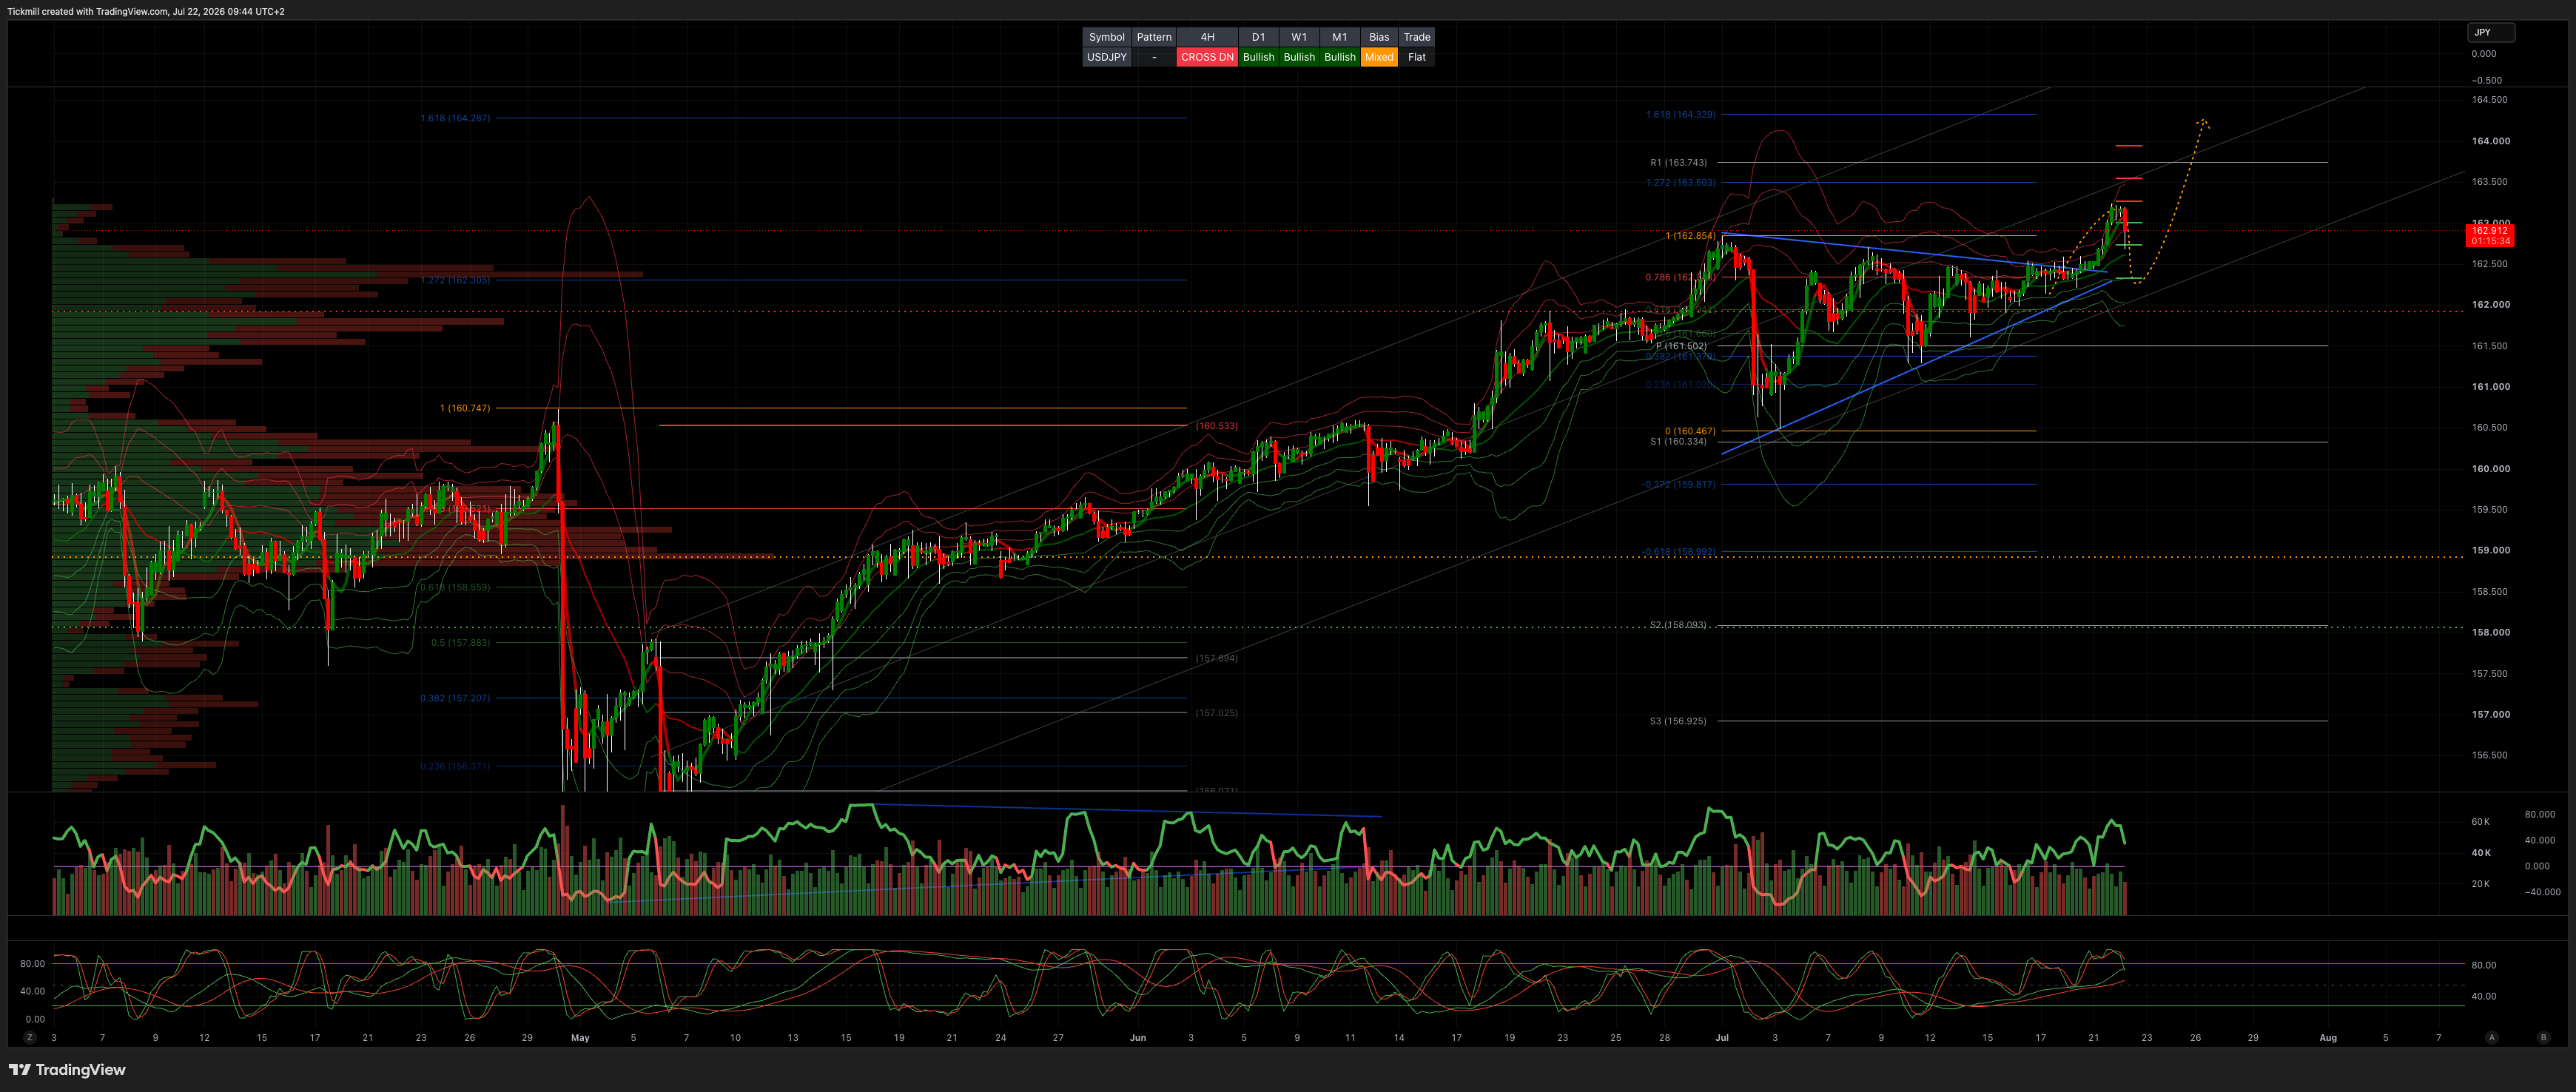Click the 20 K volume axis label
This screenshot has width=2576, height=1092.
click(x=2481, y=884)
